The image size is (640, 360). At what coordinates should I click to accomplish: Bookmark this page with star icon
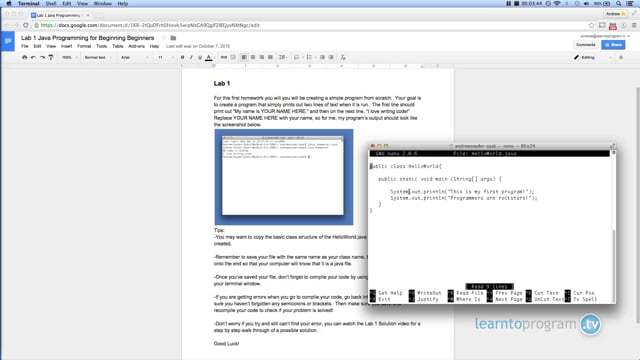tap(591, 25)
